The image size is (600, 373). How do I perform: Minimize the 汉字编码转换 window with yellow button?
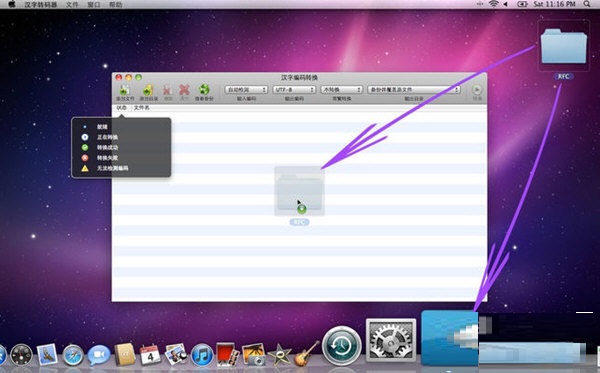pos(129,77)
